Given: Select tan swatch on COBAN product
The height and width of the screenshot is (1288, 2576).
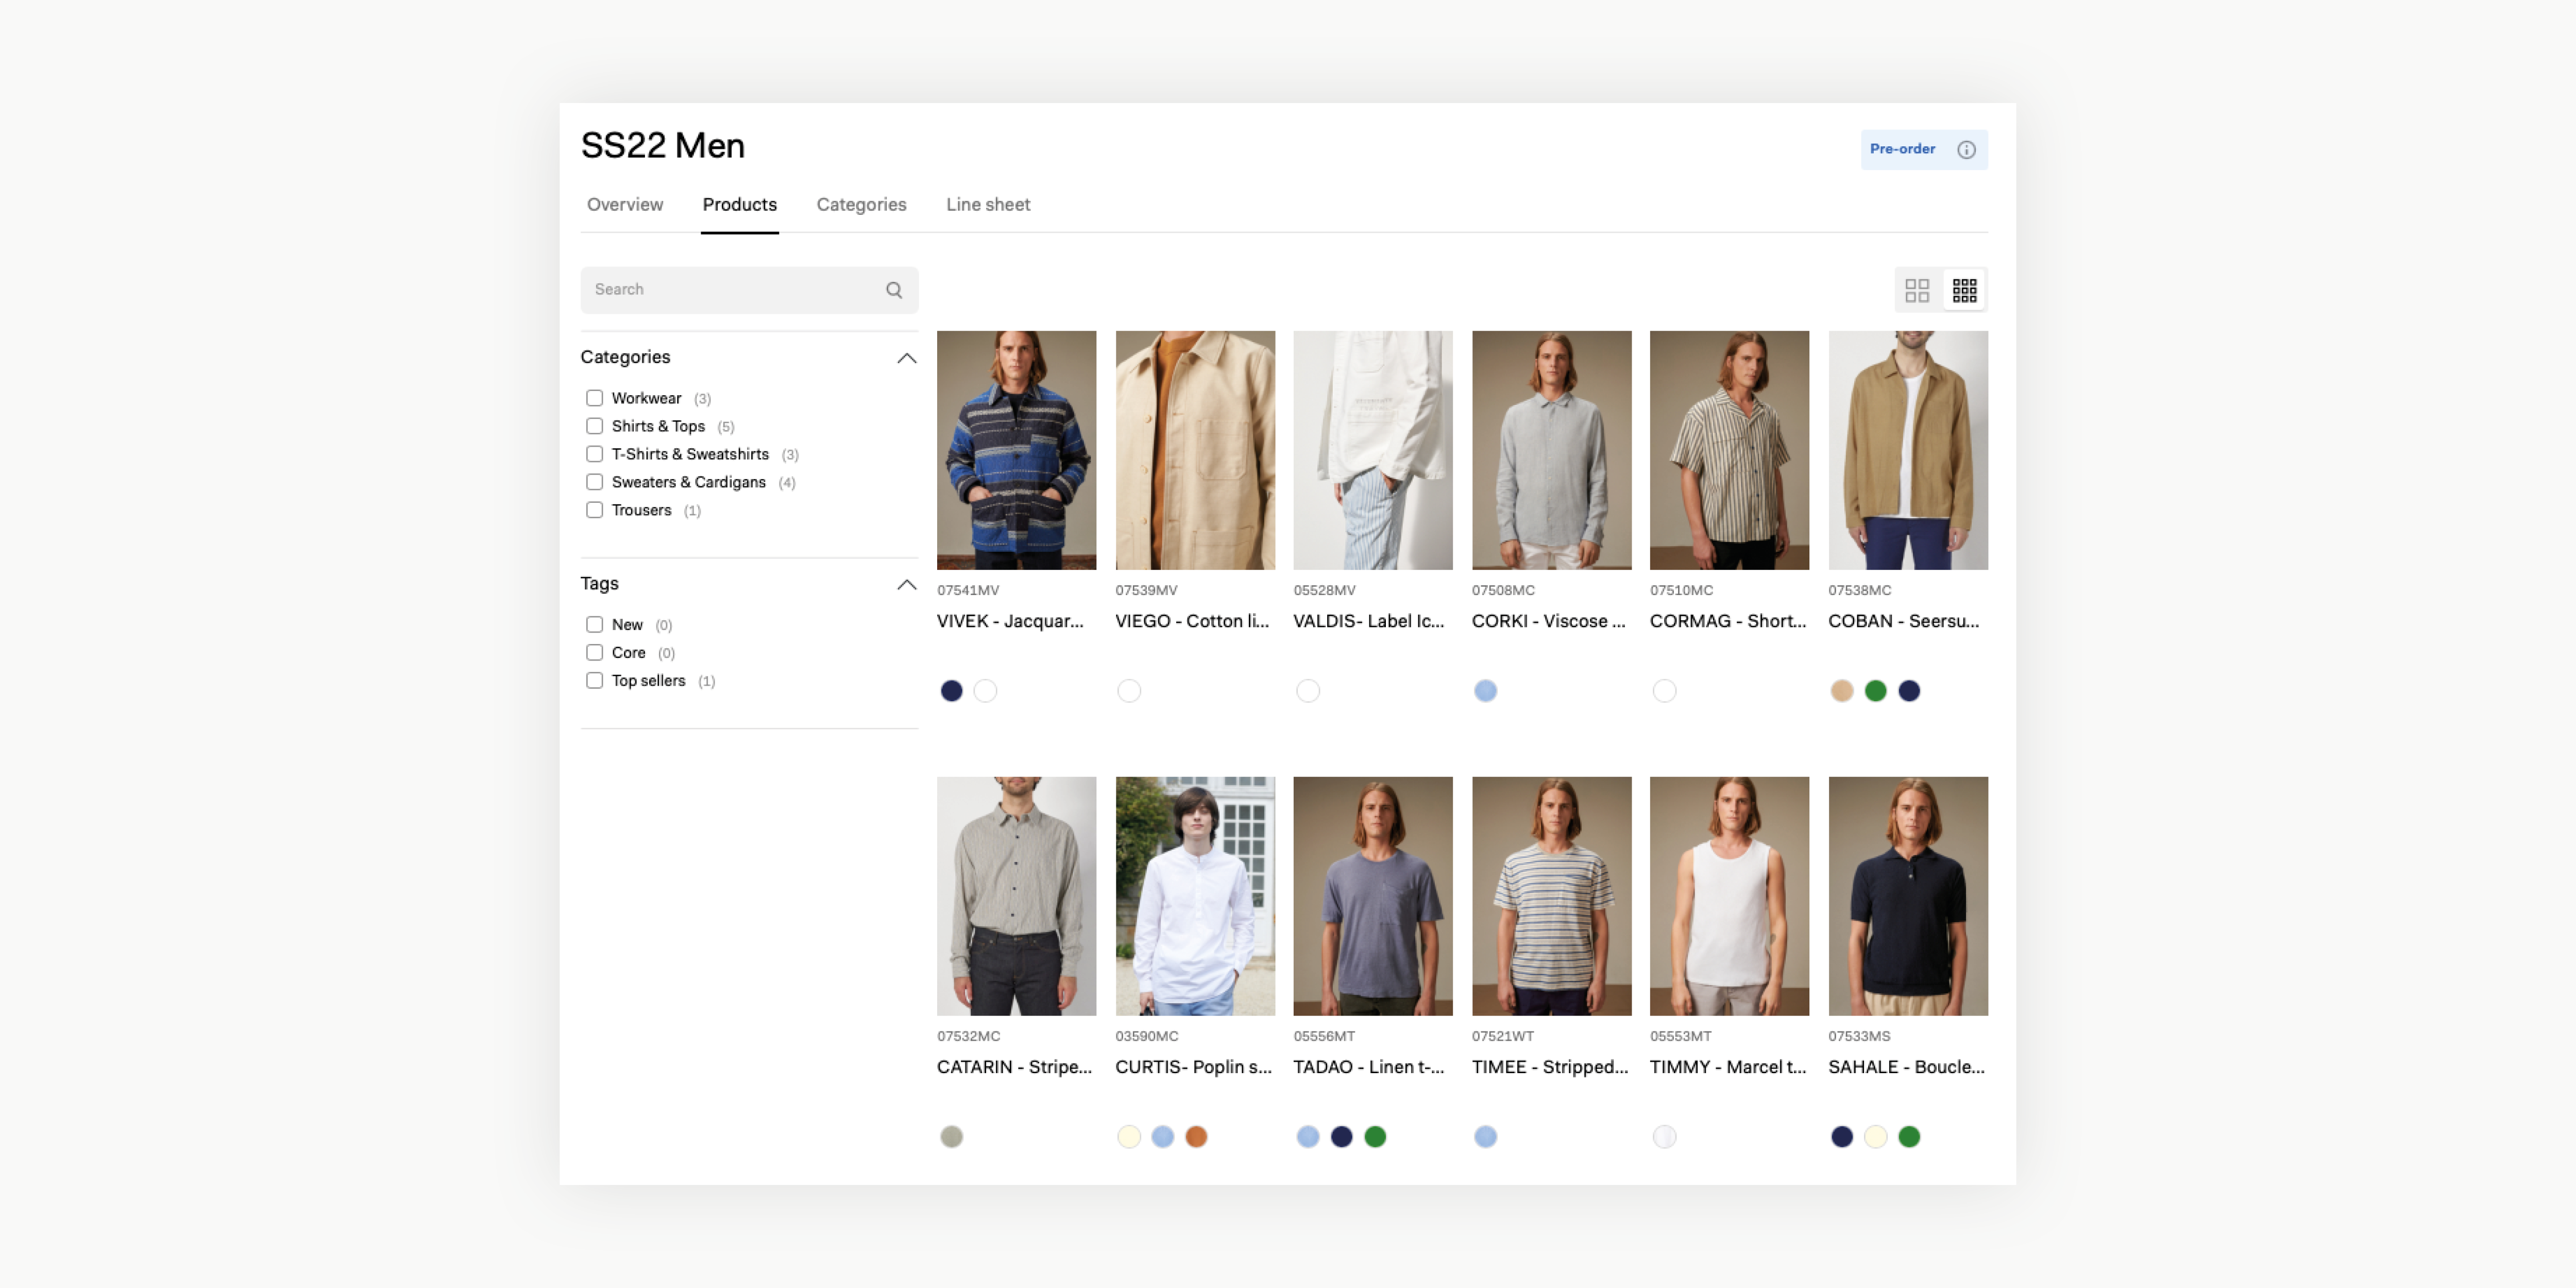Looking at the screenshot, I should click(x=1842, y=691).
